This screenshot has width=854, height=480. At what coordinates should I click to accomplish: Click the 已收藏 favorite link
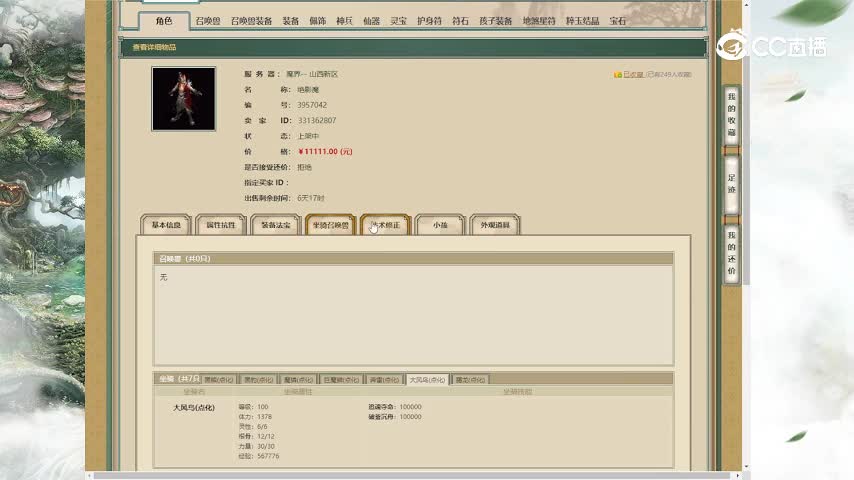[633, 75]
